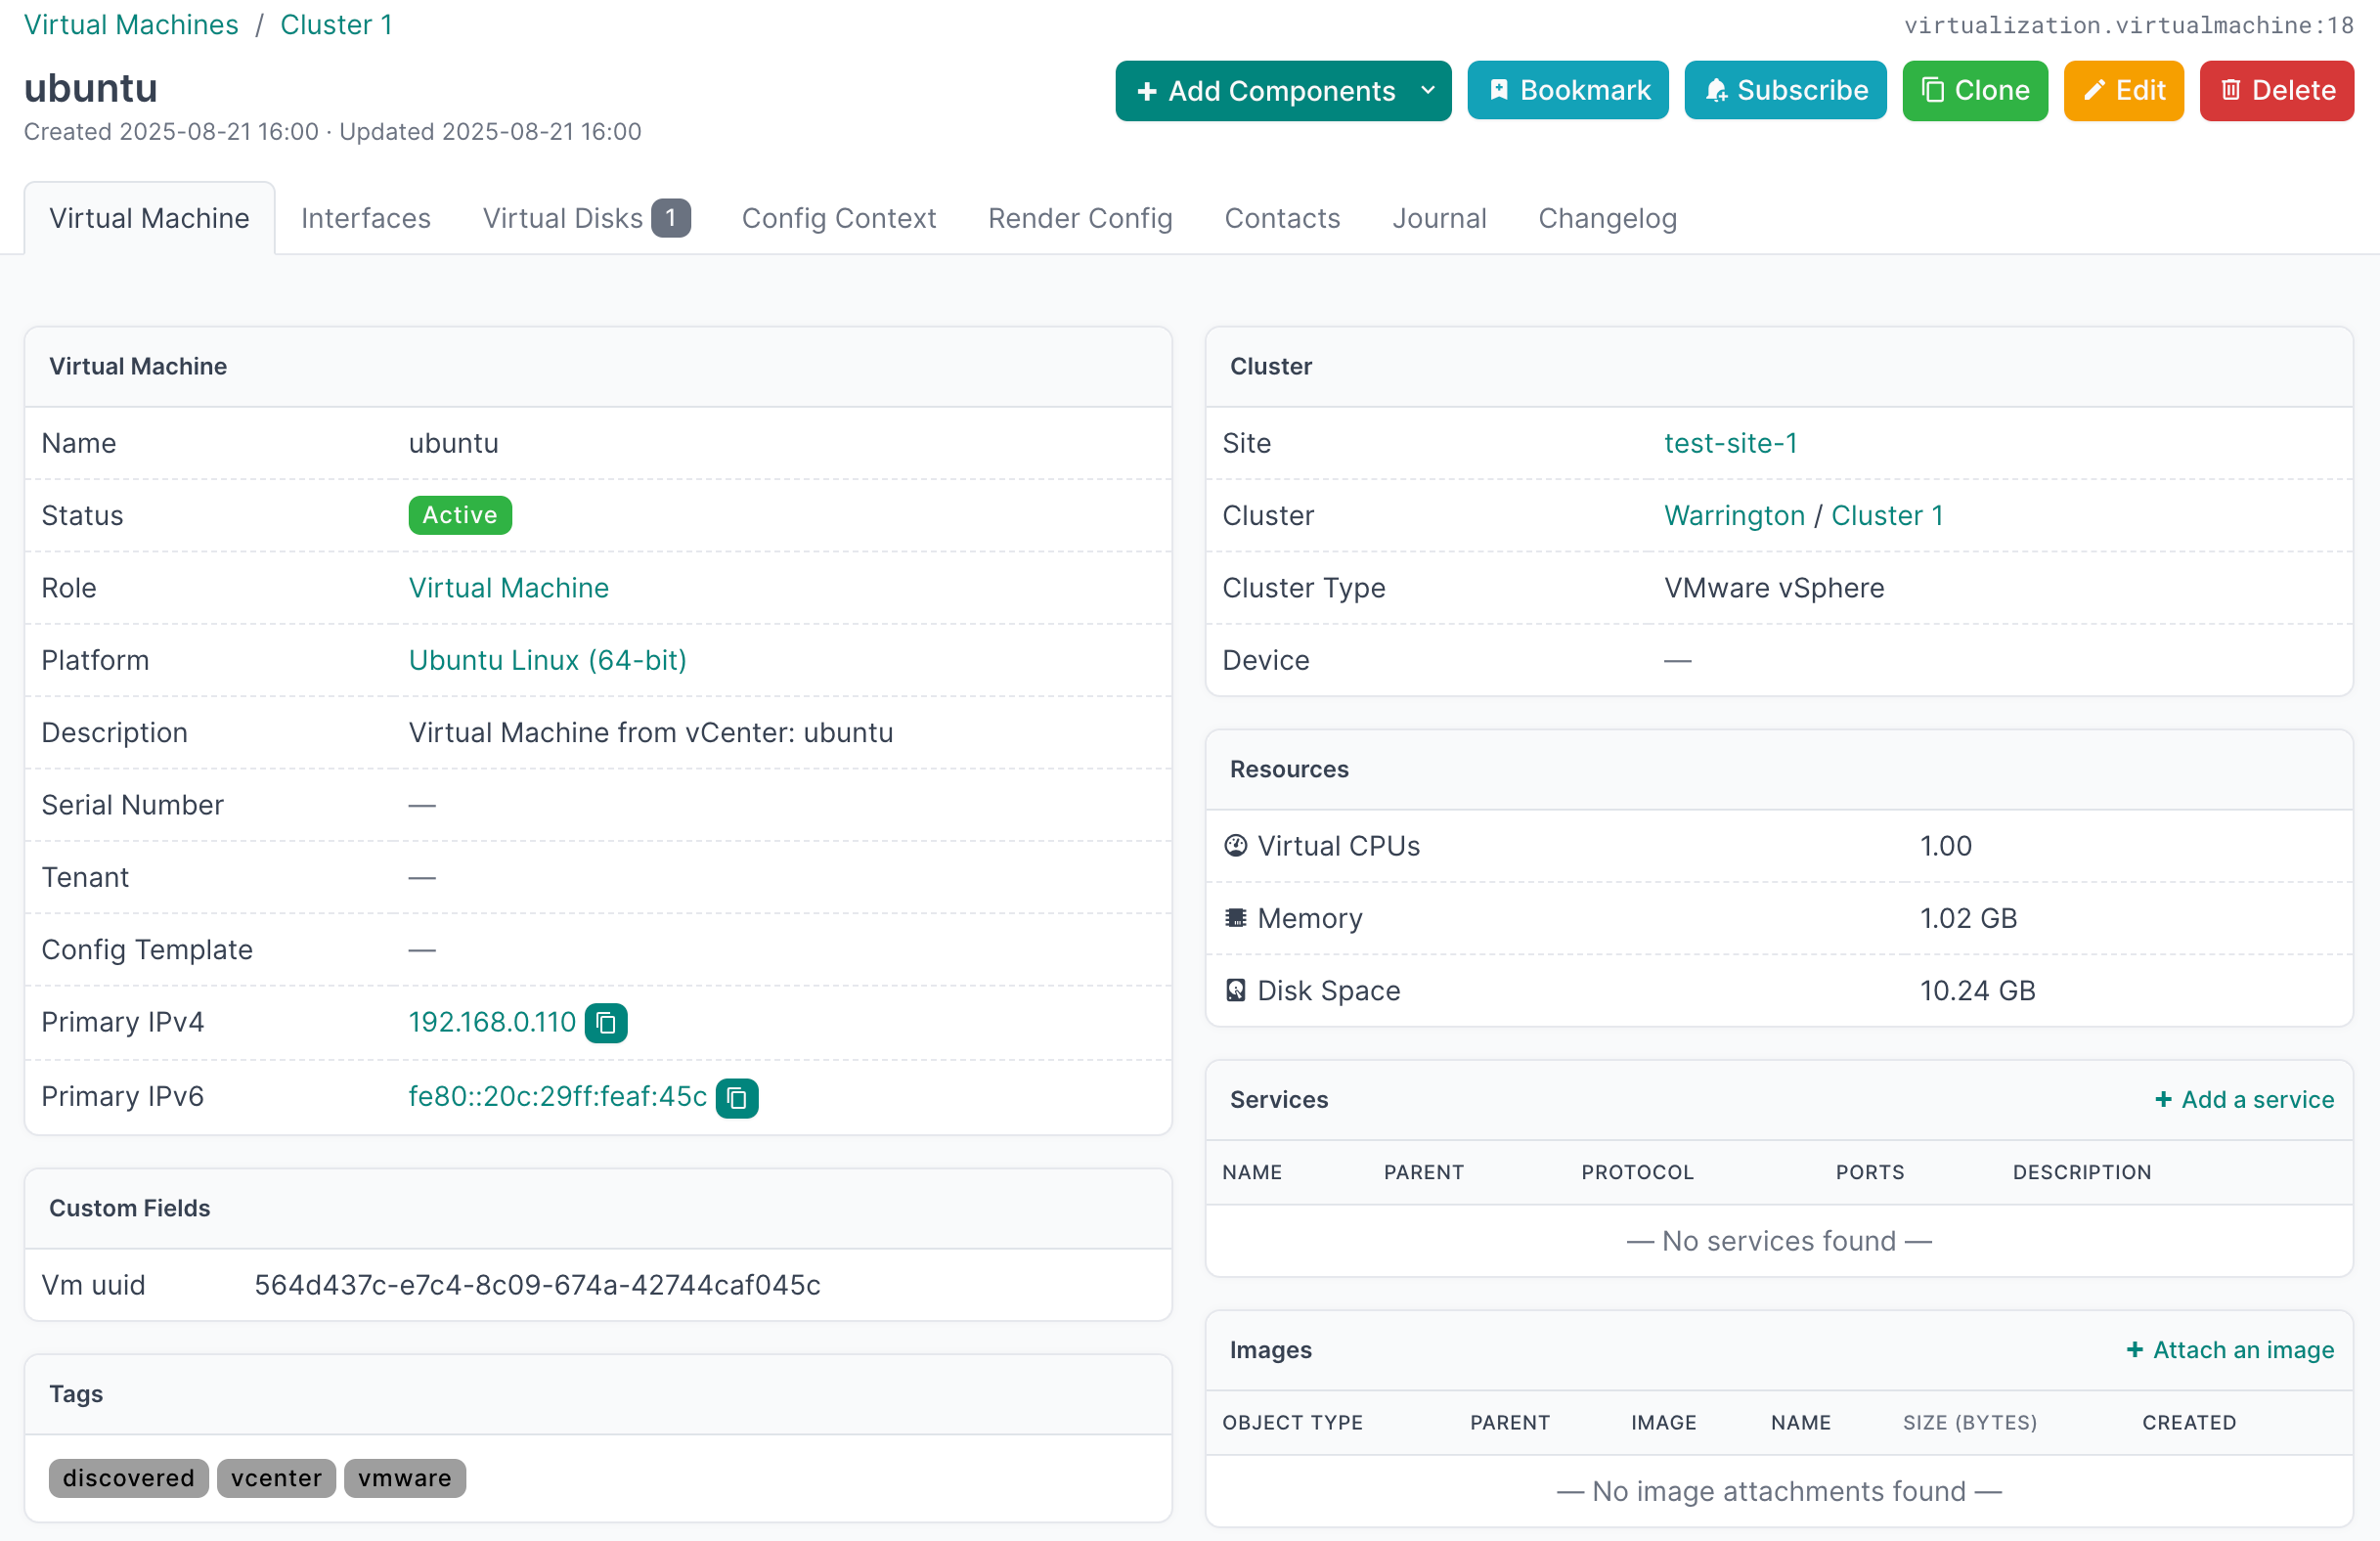
Task: Subscribe to this virtual machine
Action: [1785, 90]
